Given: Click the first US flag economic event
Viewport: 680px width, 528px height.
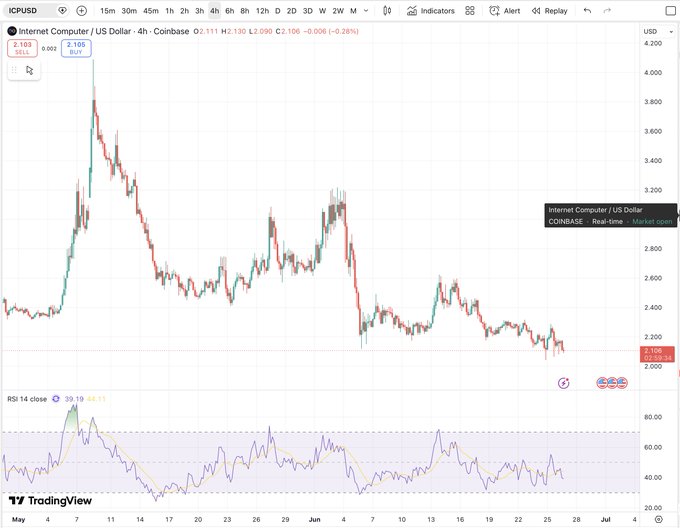Looking at the screenshot, I should [602, 383].
